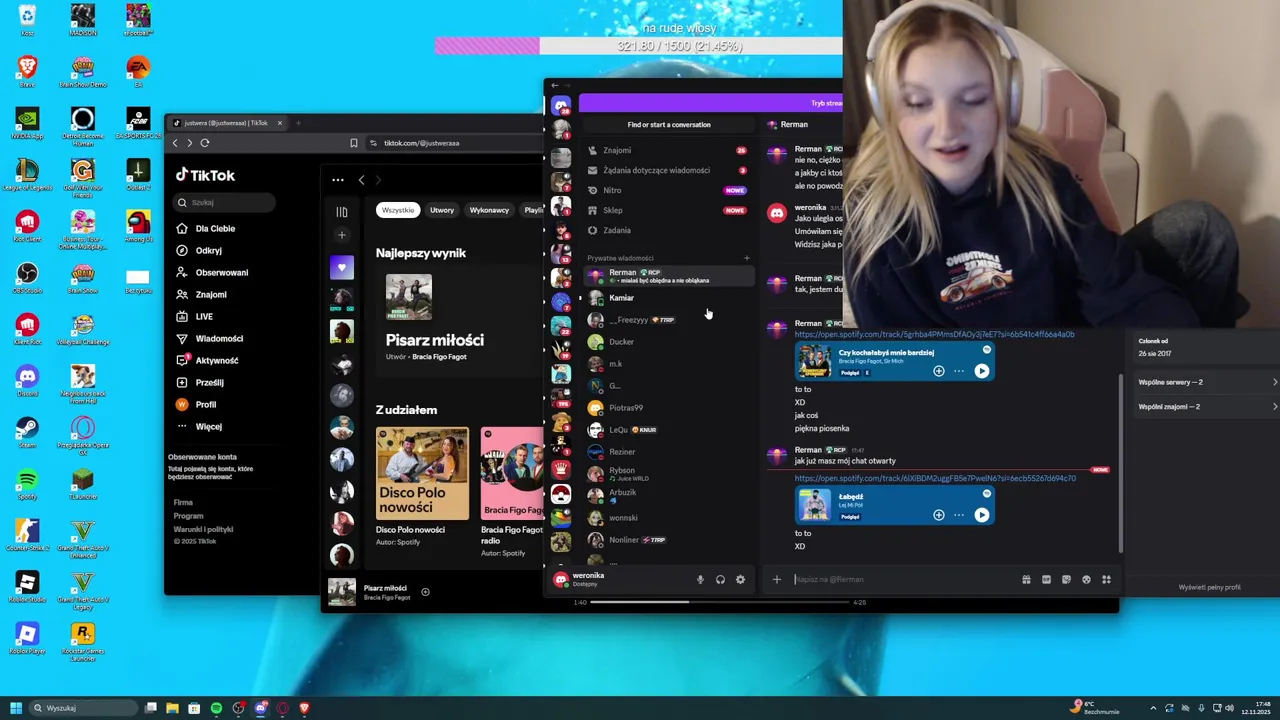This screenshot has width=1280, height=720.
Task: Open Żądania dotyczące wiadomości in Discord
Action: (x=669, y=170)
